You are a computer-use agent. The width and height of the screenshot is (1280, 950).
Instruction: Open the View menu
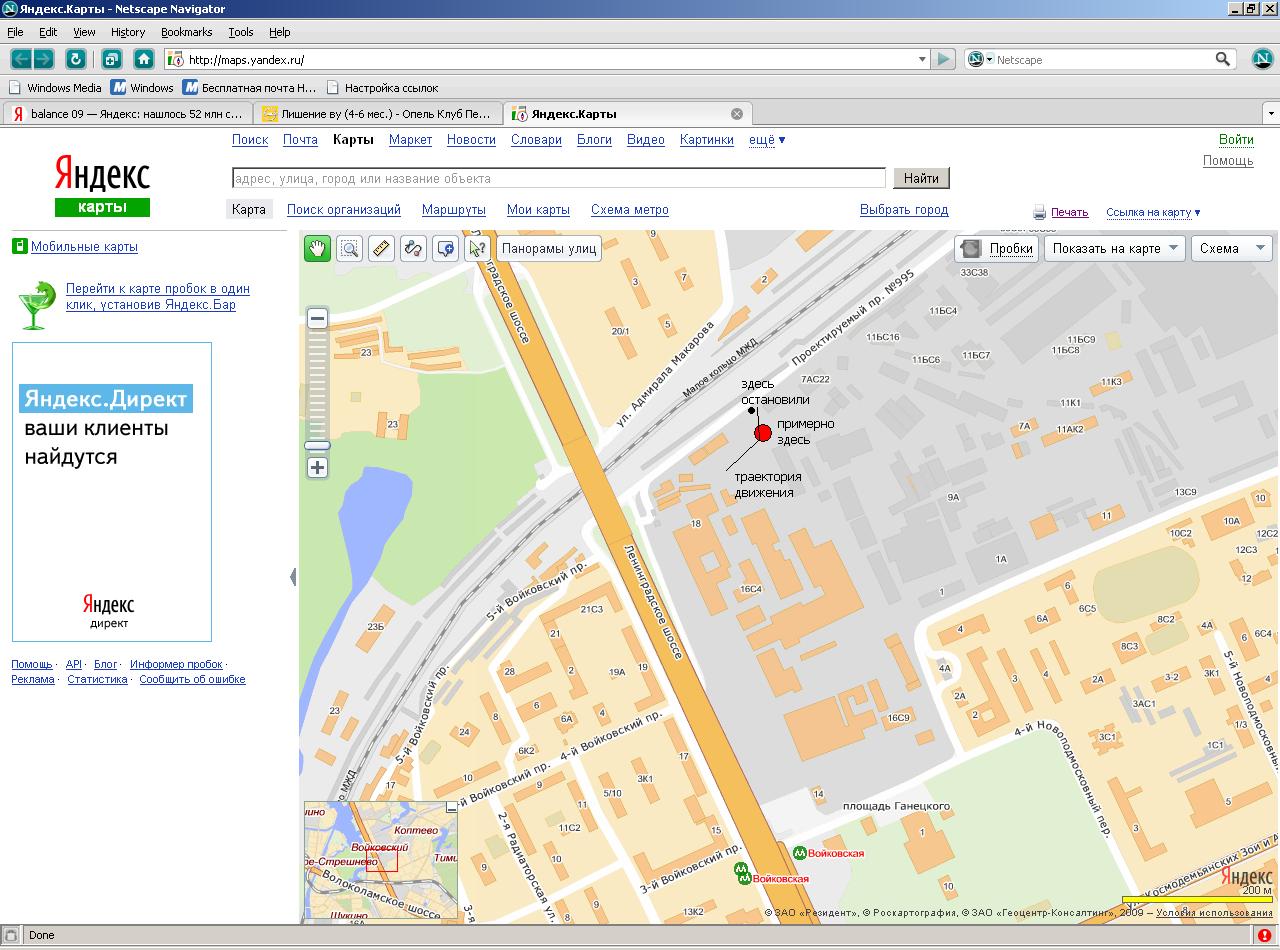pyautogui.click(x=84, y=32)
